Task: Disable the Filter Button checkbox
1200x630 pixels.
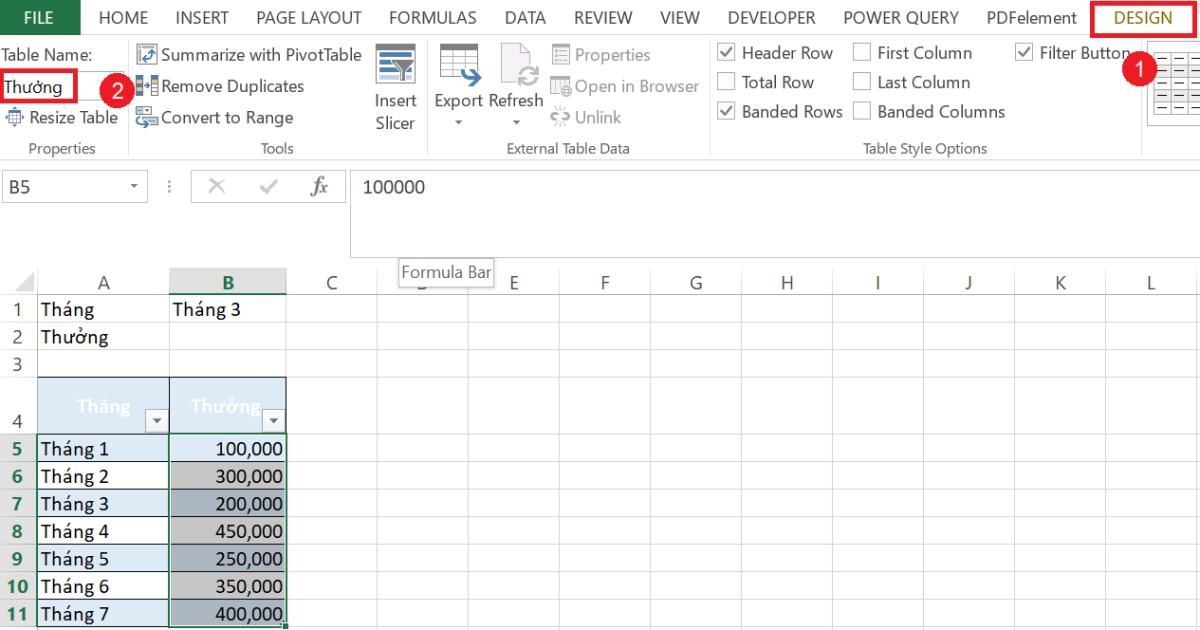Action: coord(1024,52)
